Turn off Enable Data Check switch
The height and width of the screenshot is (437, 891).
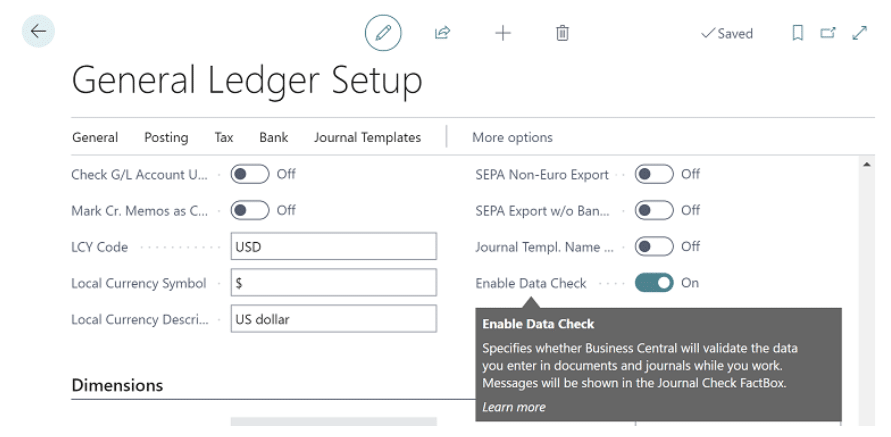pos(653,283)
